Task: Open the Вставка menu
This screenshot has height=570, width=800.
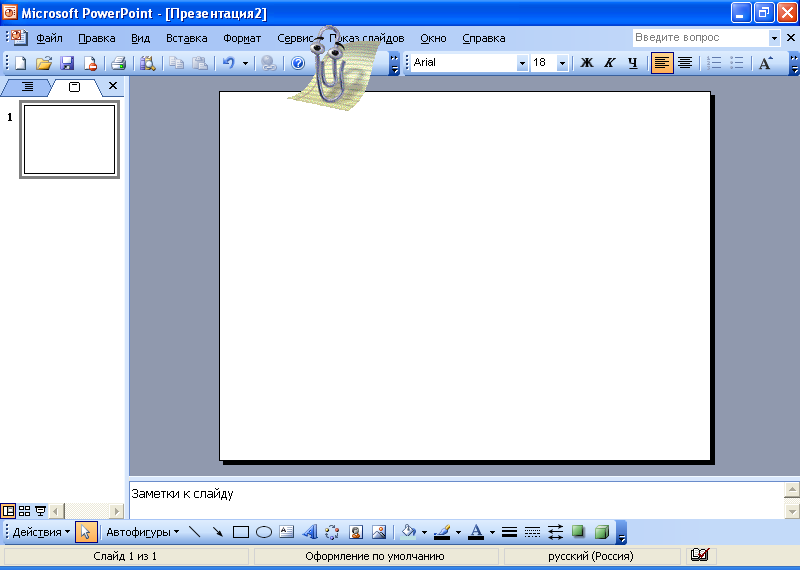Action: coord(187,38)
